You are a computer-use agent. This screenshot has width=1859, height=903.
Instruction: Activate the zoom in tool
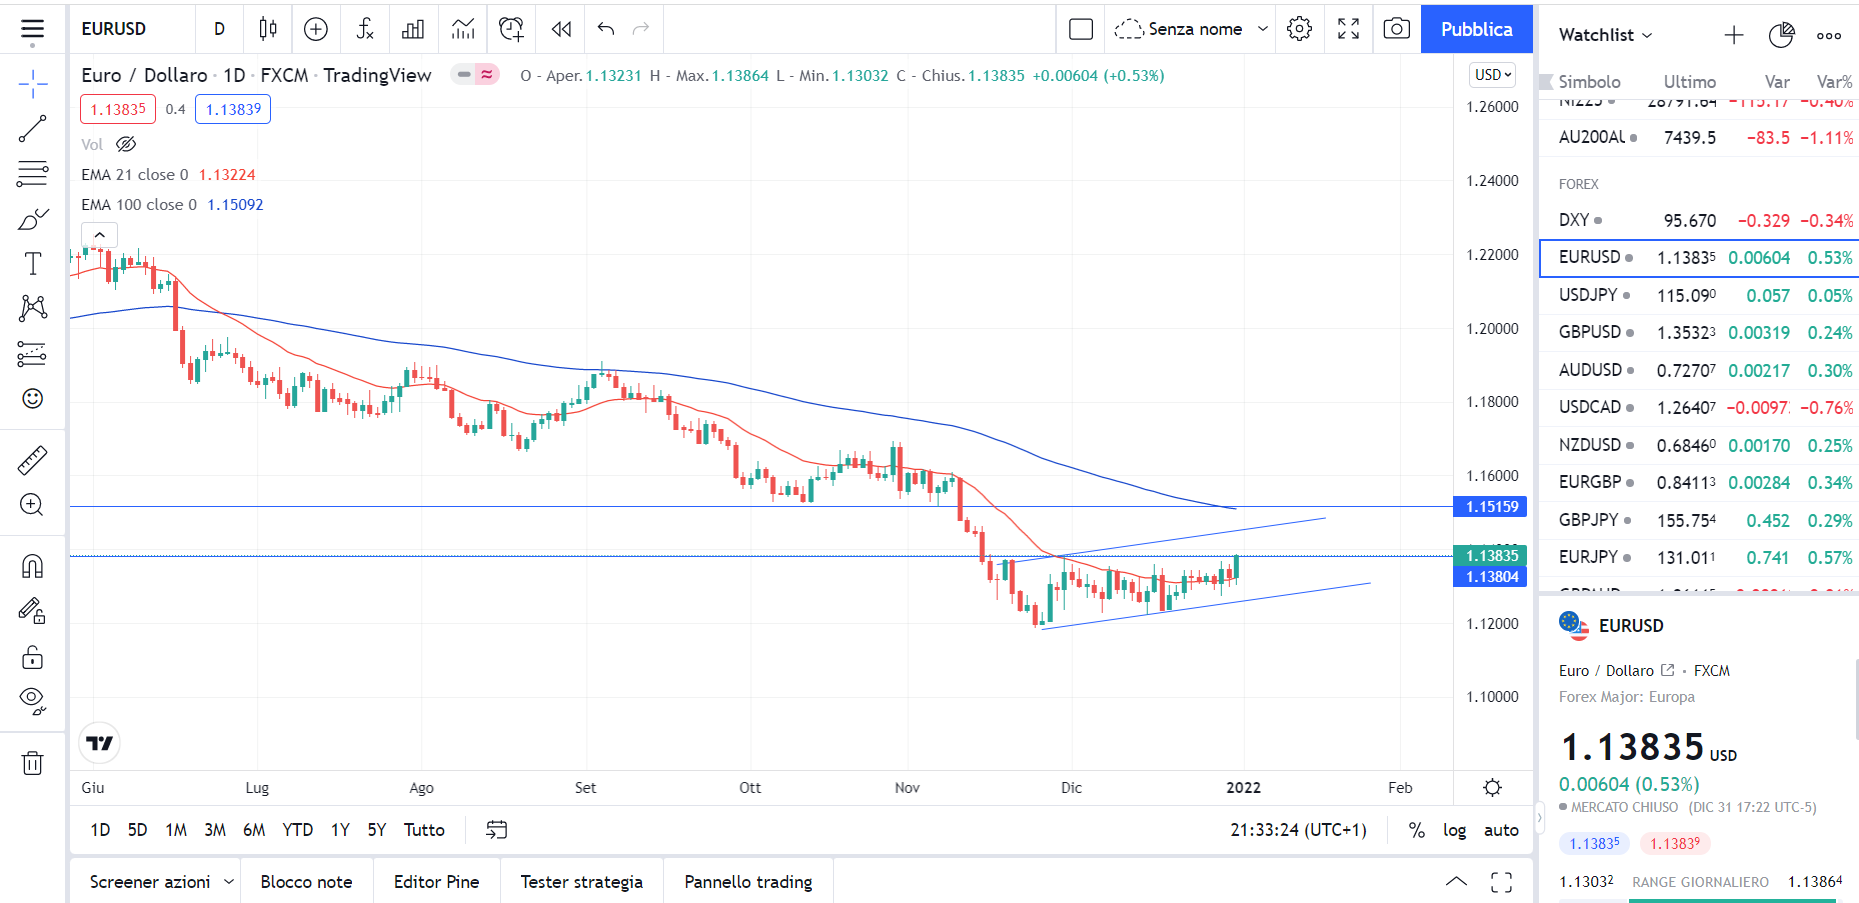(x=32, y=505)
